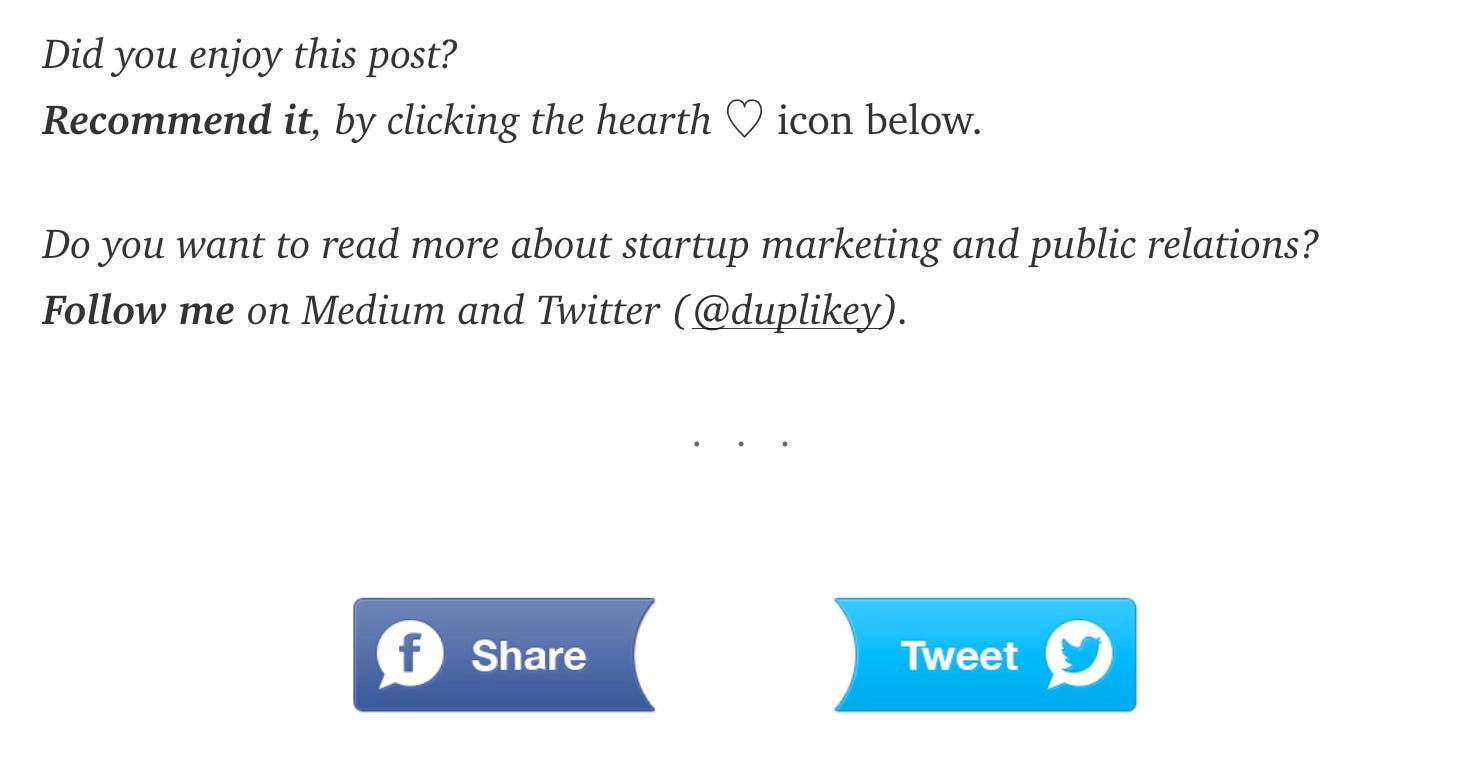Click the 'Tweet' text label
Image resolution: width=1460 pixels, height=768 pixels.
point(960,655)
